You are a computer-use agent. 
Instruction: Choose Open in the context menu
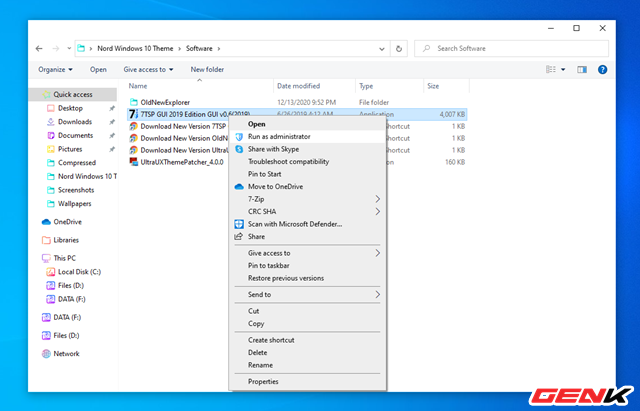pyautogui.click(x=256, y=124)
